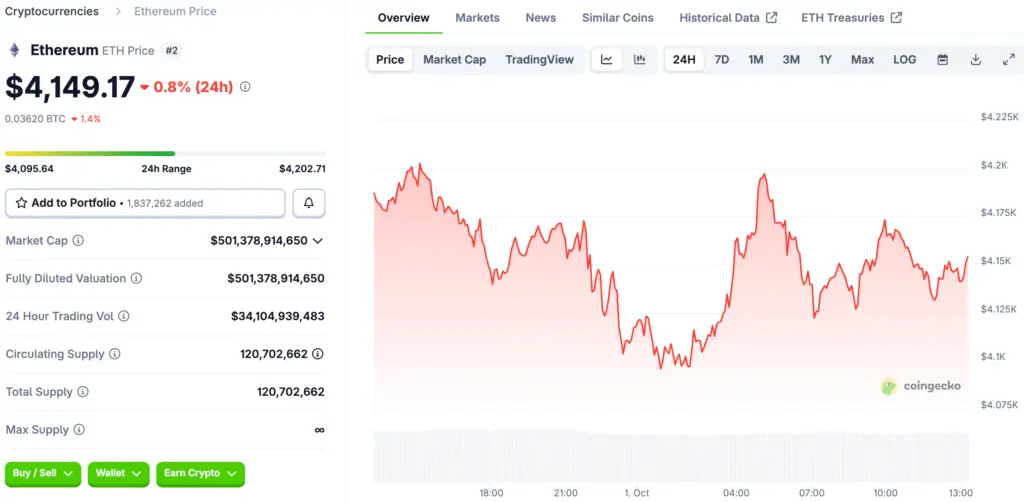Click Add to Portfolio button
Screen dimensions: 1024x502
click(145, 203)
